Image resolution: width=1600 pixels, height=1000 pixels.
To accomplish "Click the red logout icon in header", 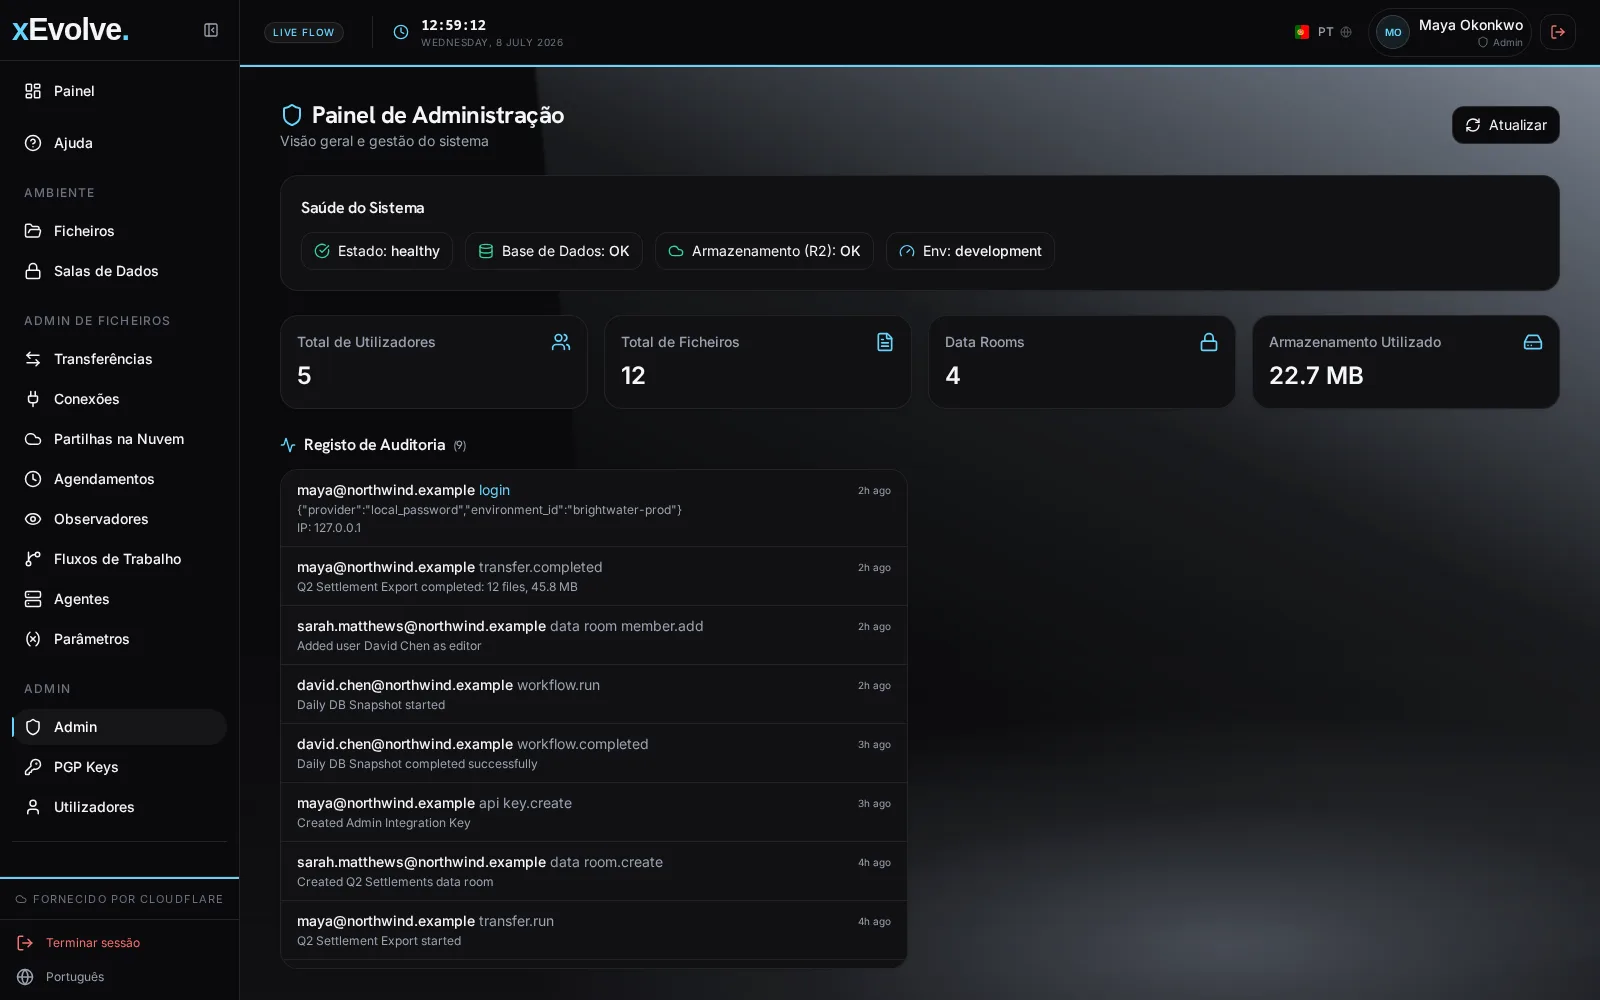I will pyautogui.click(x=1558, y=32).
